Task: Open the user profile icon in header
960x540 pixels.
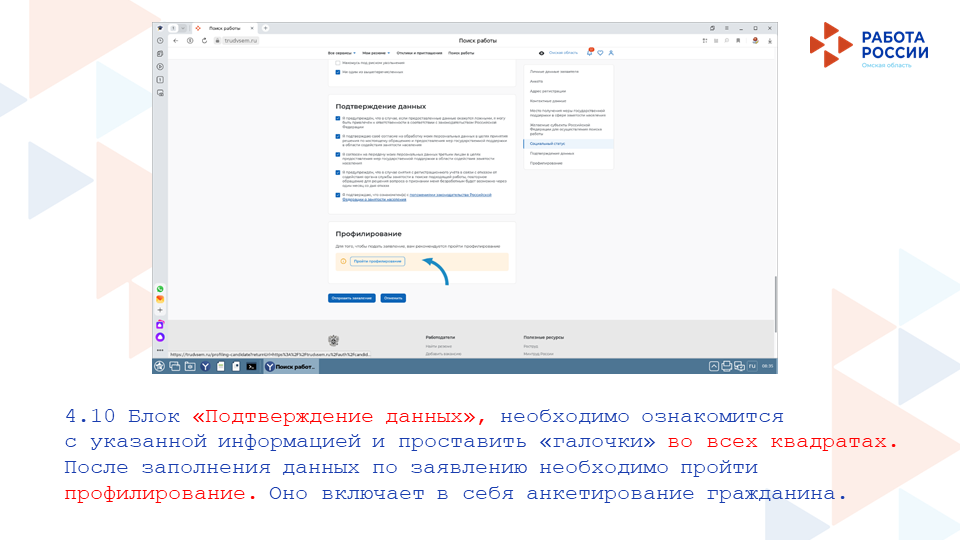Action: (610, 52)
